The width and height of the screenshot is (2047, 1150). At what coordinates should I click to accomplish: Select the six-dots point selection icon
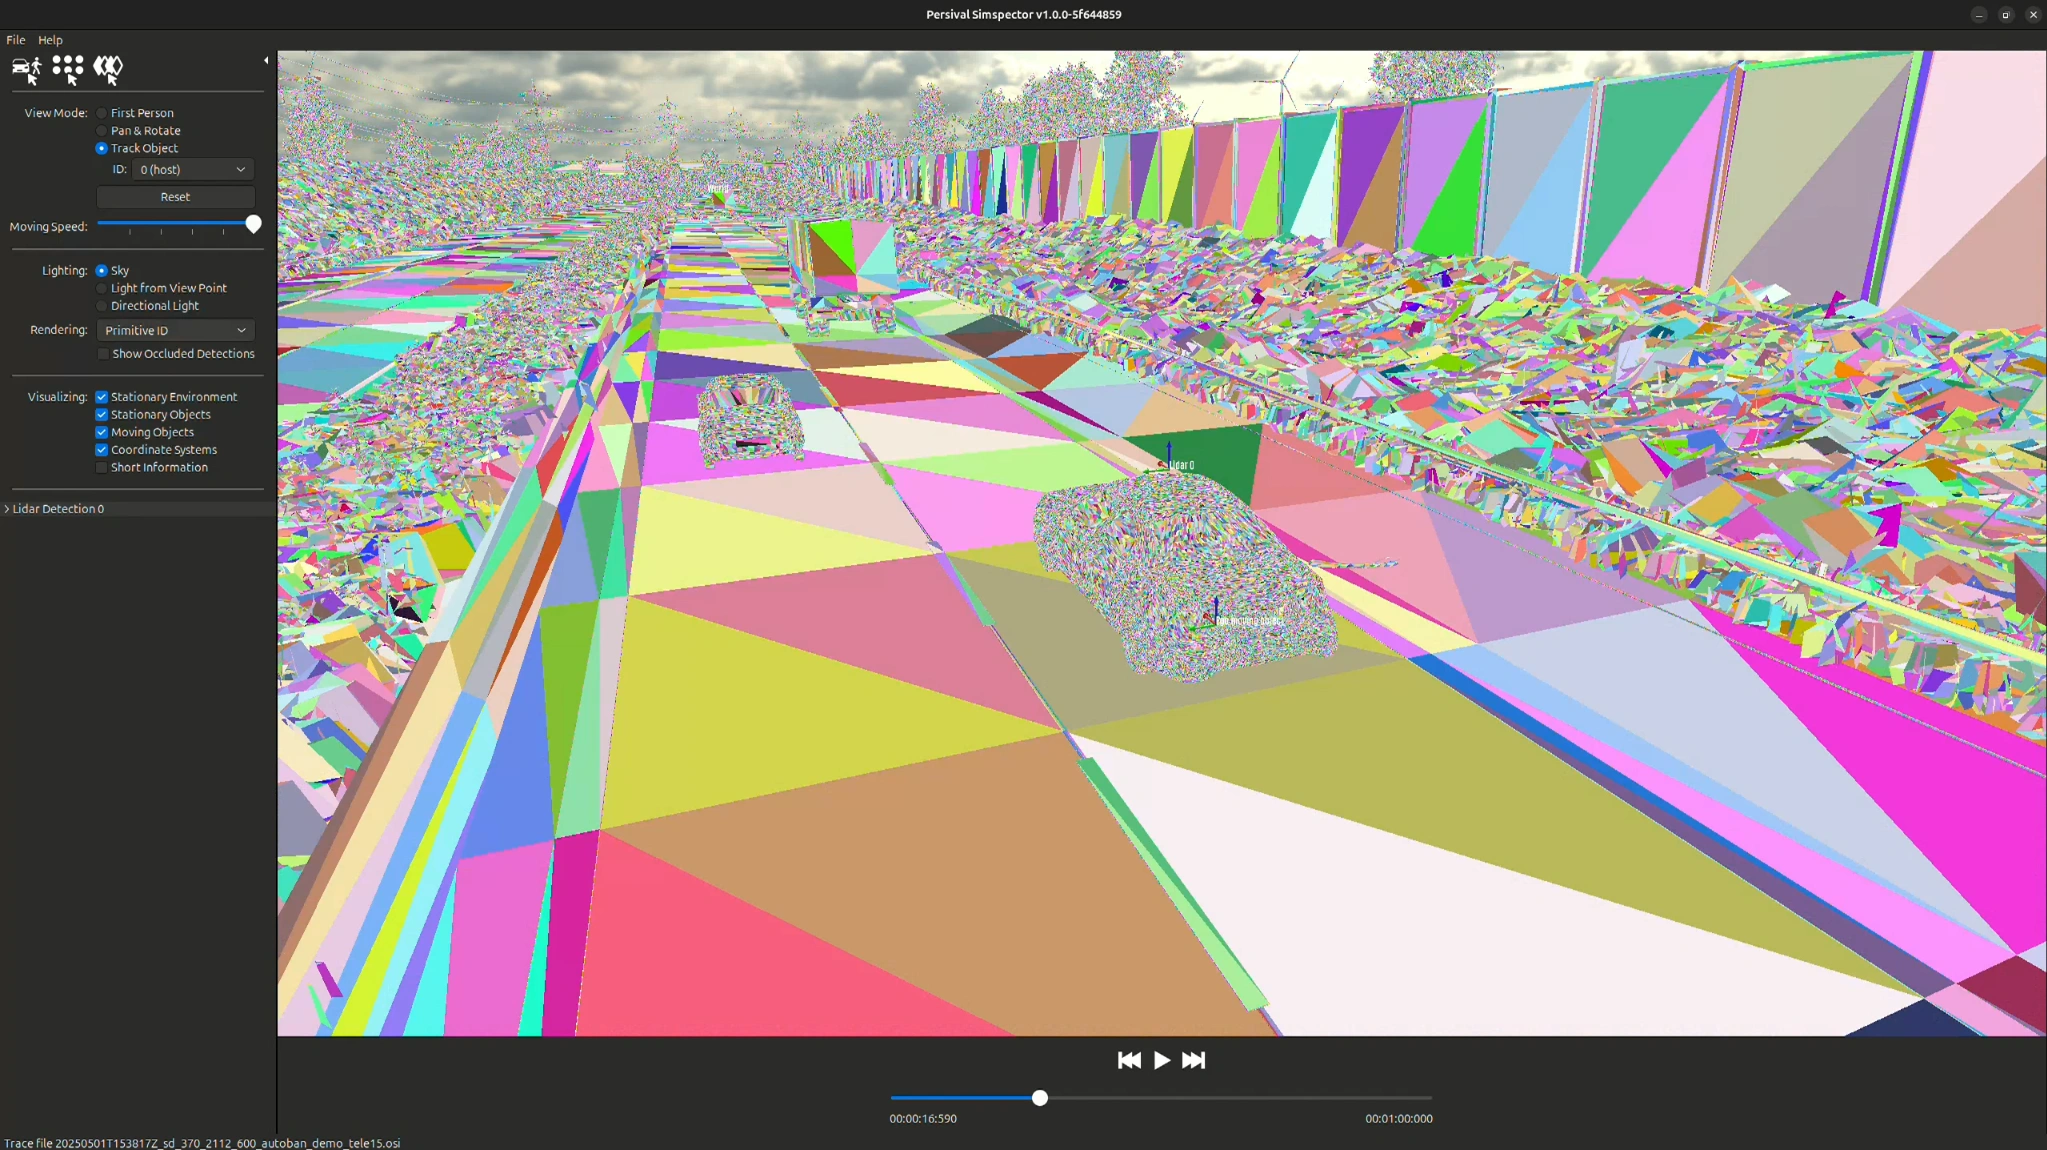click(67, 69)
